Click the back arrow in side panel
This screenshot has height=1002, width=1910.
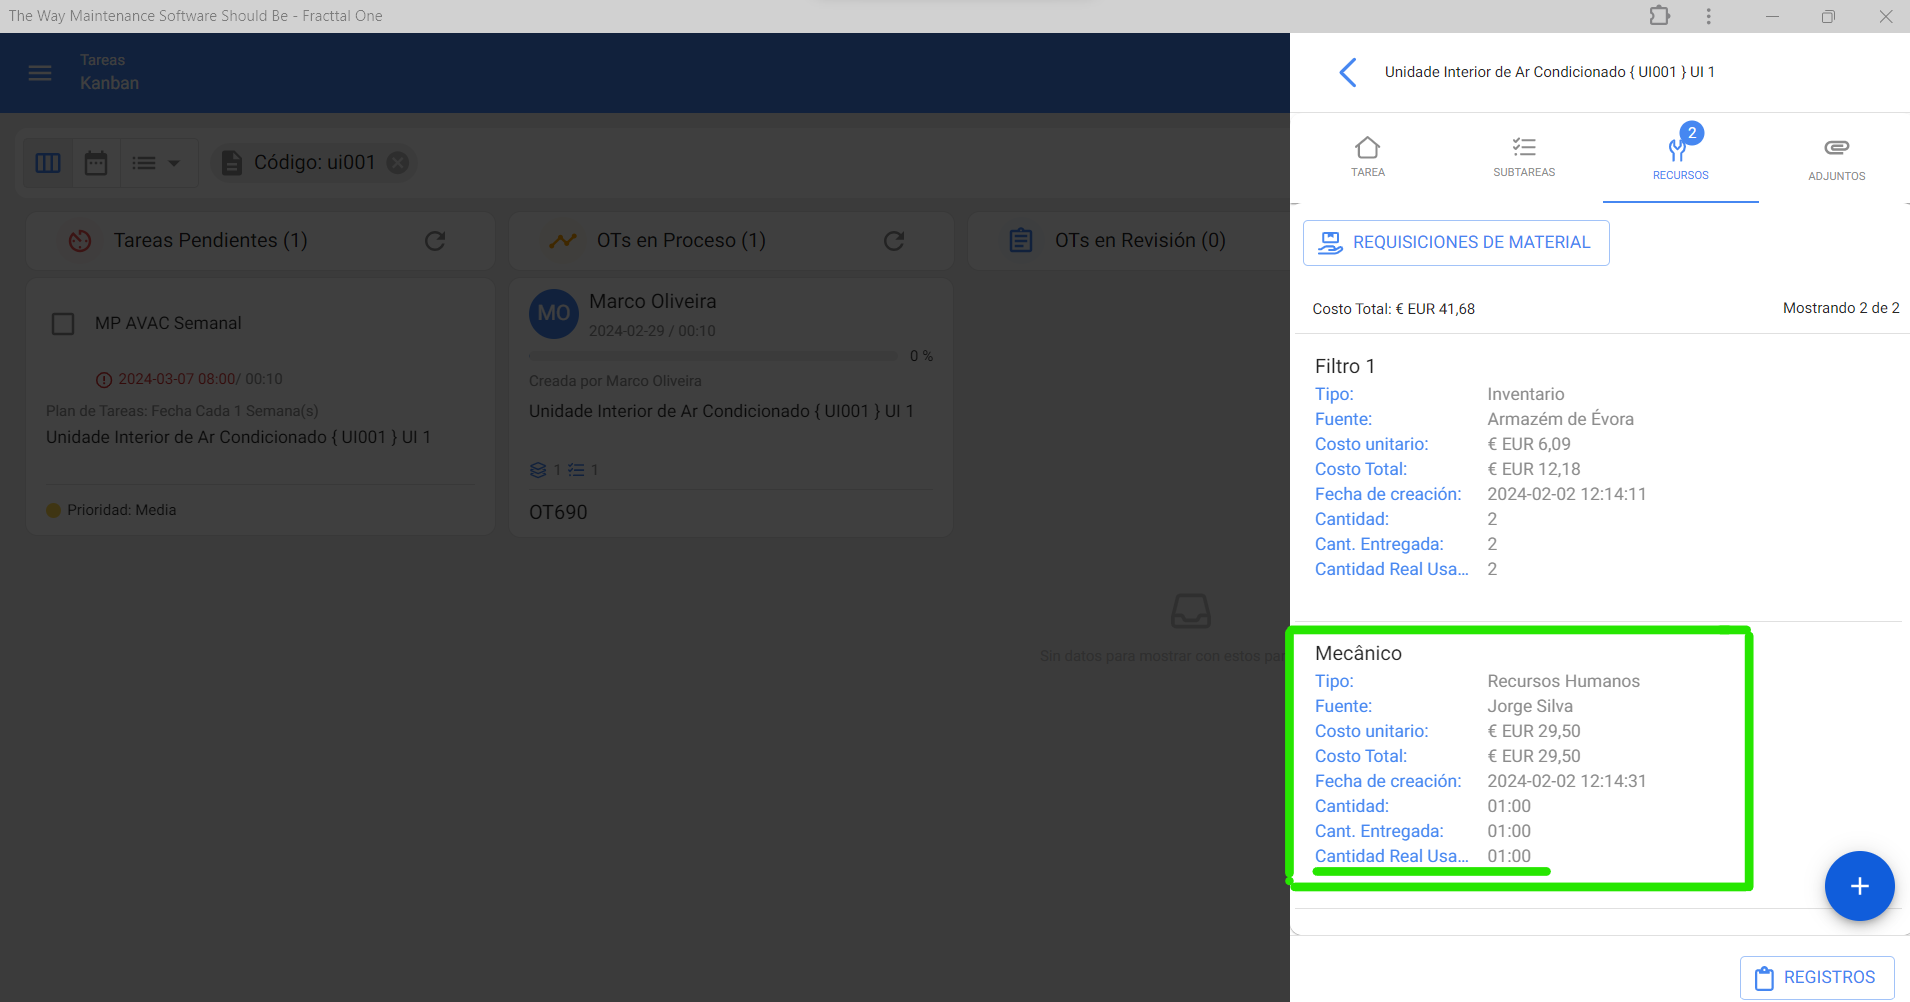[x=1348, y=72]
